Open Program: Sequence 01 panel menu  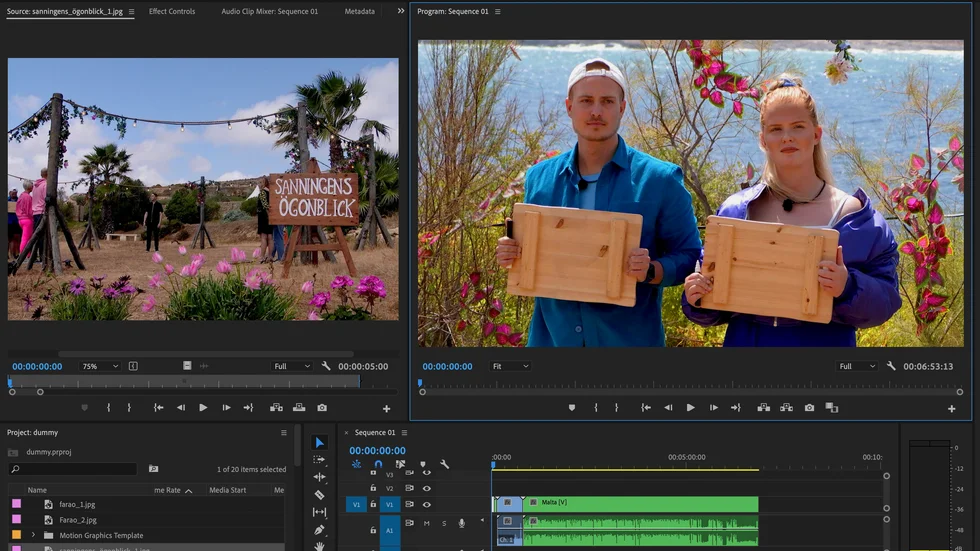[x=498, y=11]
